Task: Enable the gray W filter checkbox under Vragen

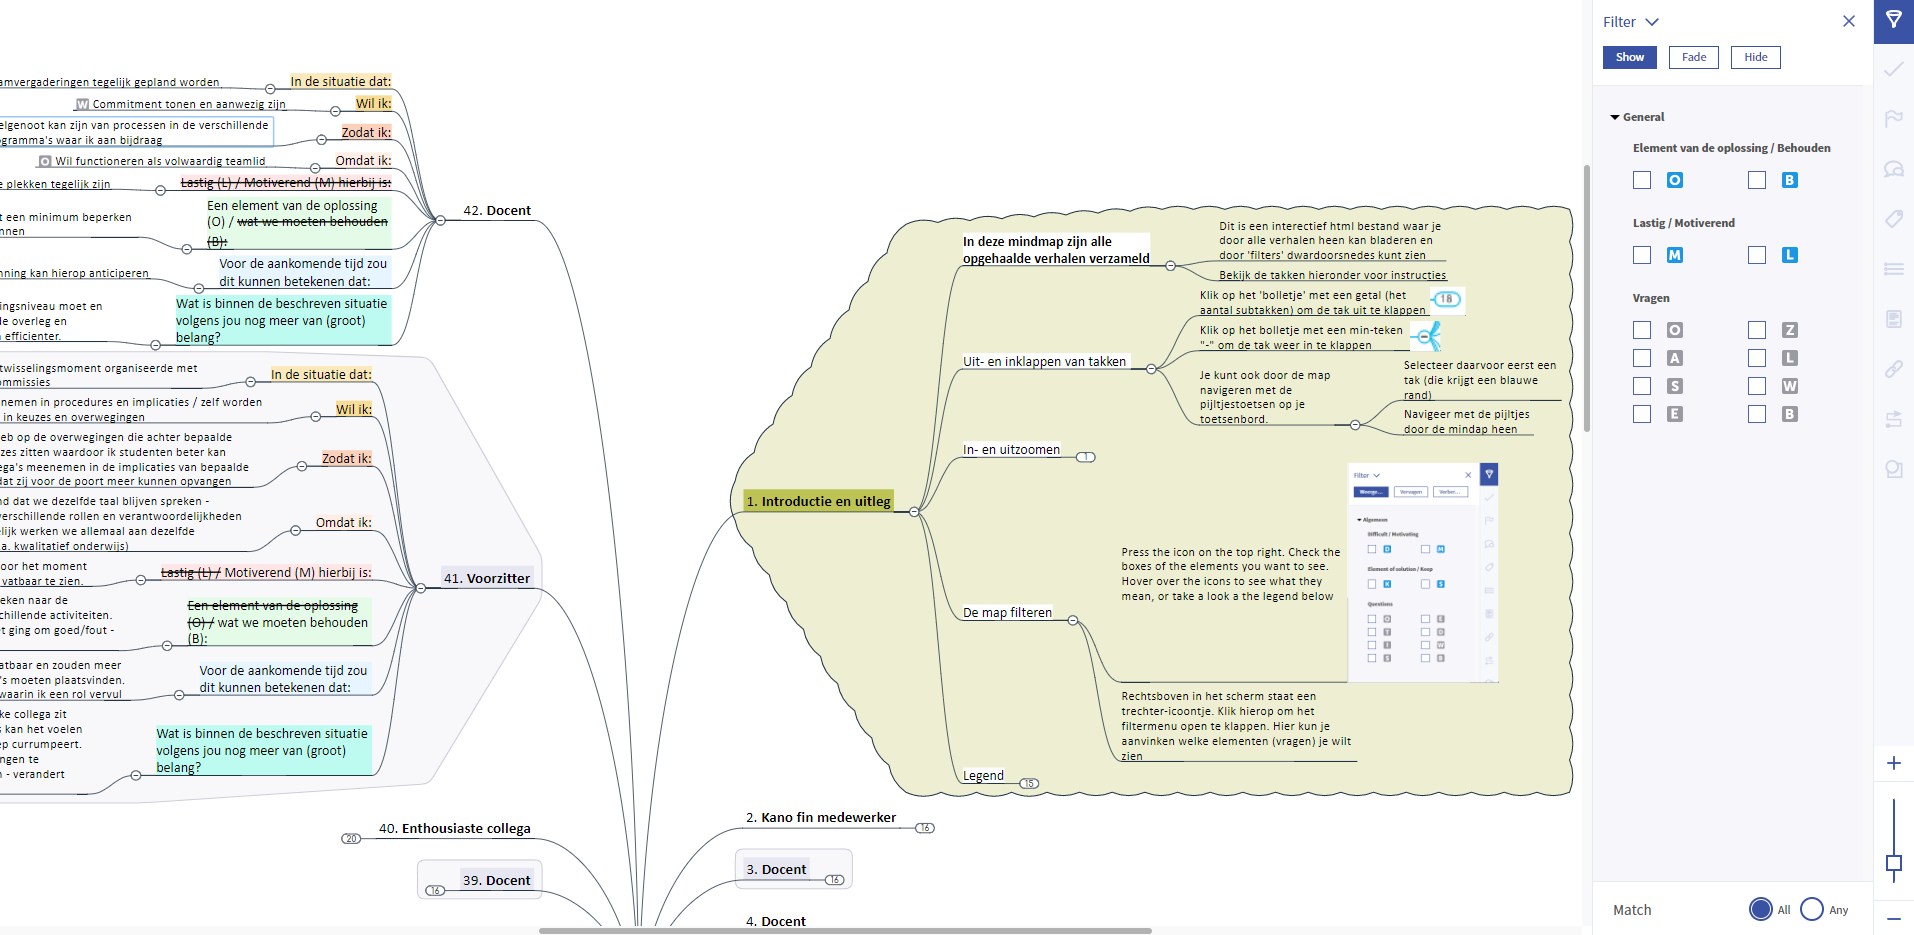Action: click(1757, 386)
